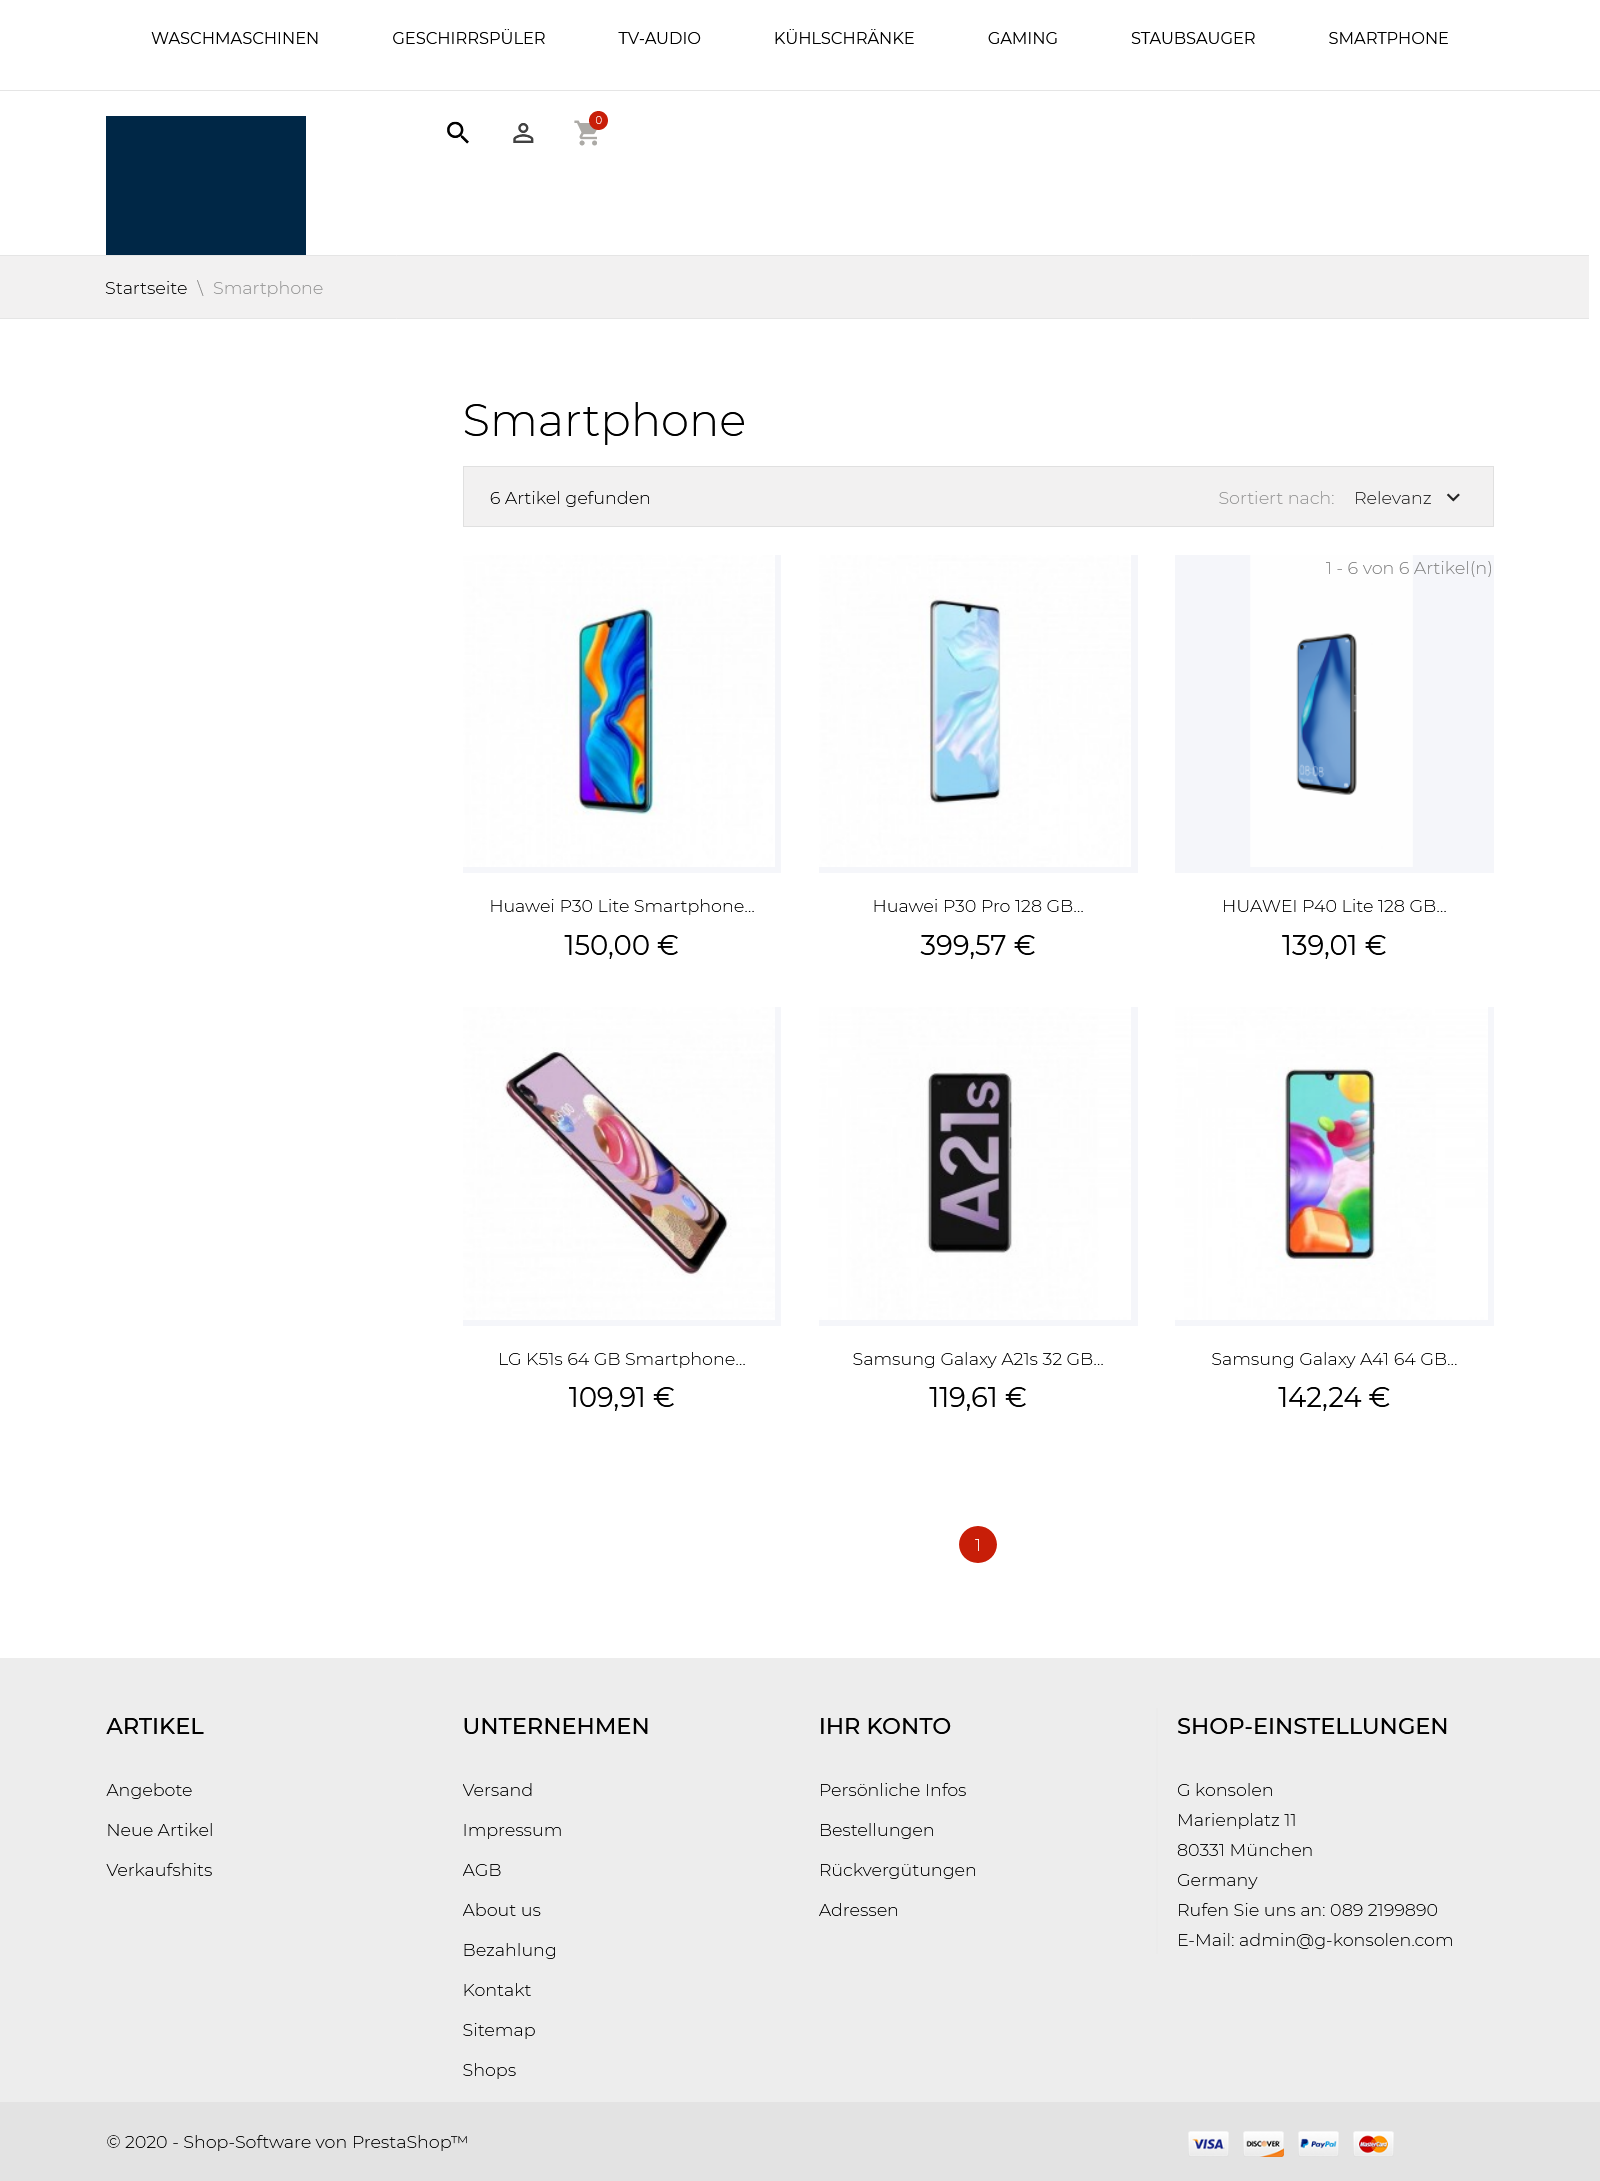This screenshot has height=2181, width=1600.
Task: Go to the Startseite breadcrumb link
Action: (x=146, y=288)
